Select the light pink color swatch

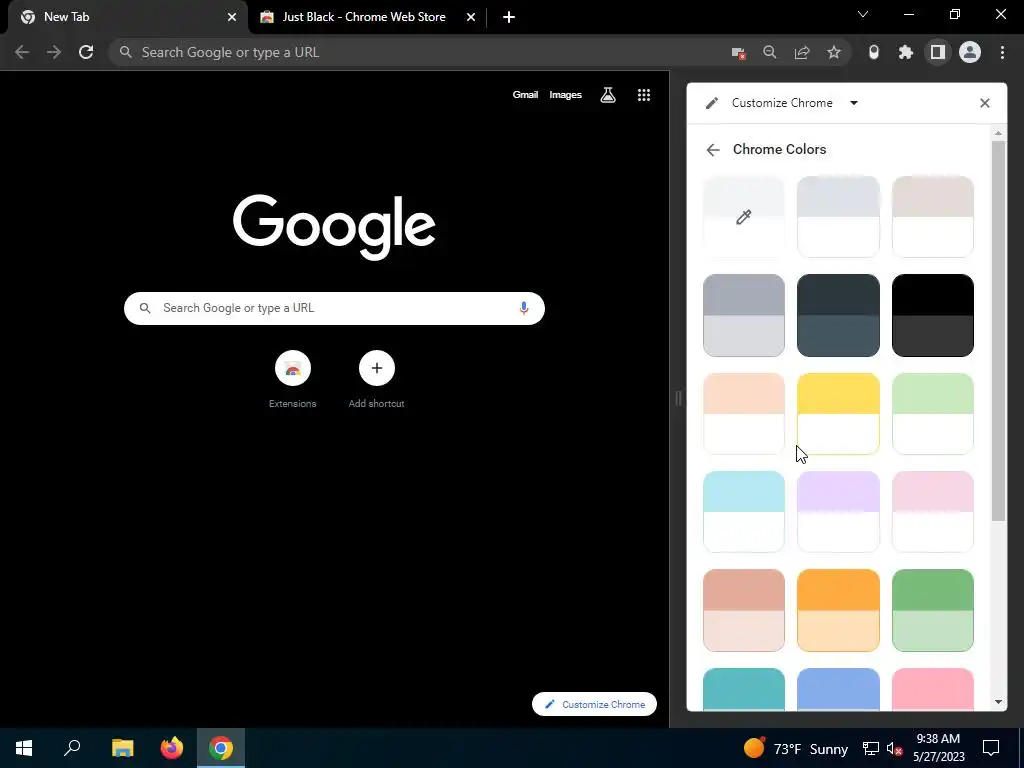coord(933,512)
